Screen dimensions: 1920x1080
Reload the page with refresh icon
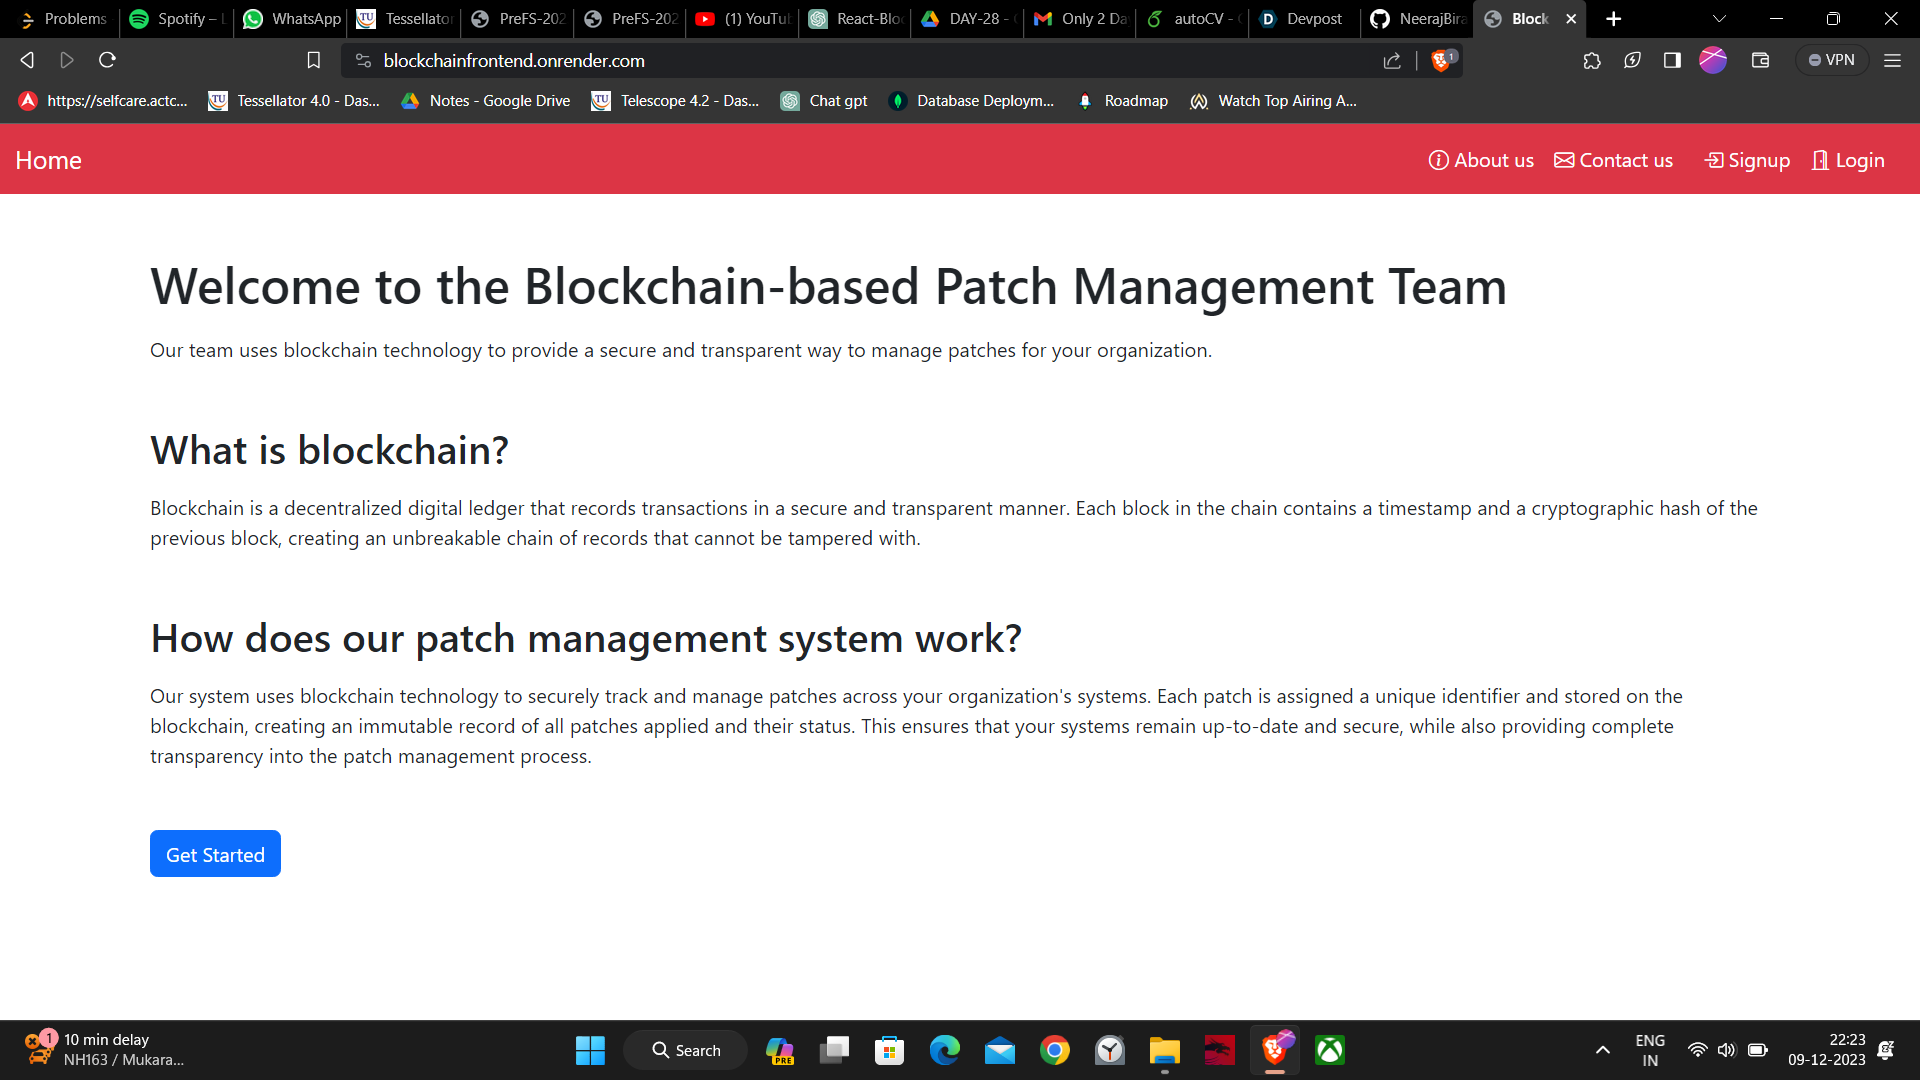[x=107, y=61]
